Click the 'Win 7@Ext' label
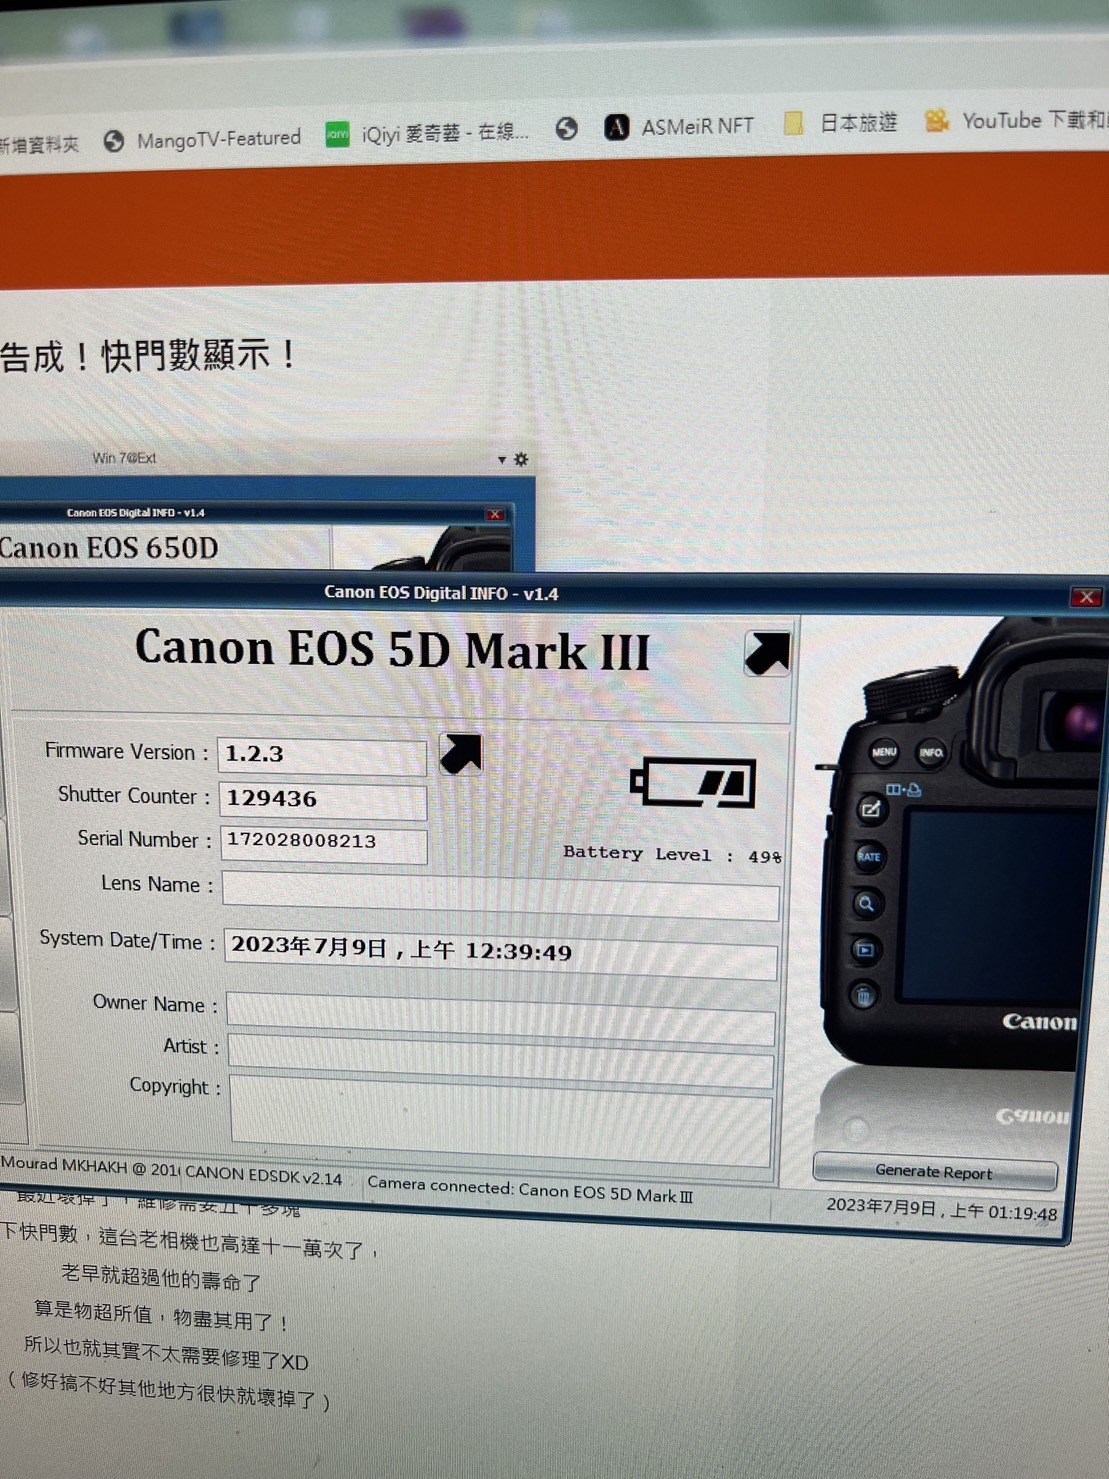 pos(124,458)
